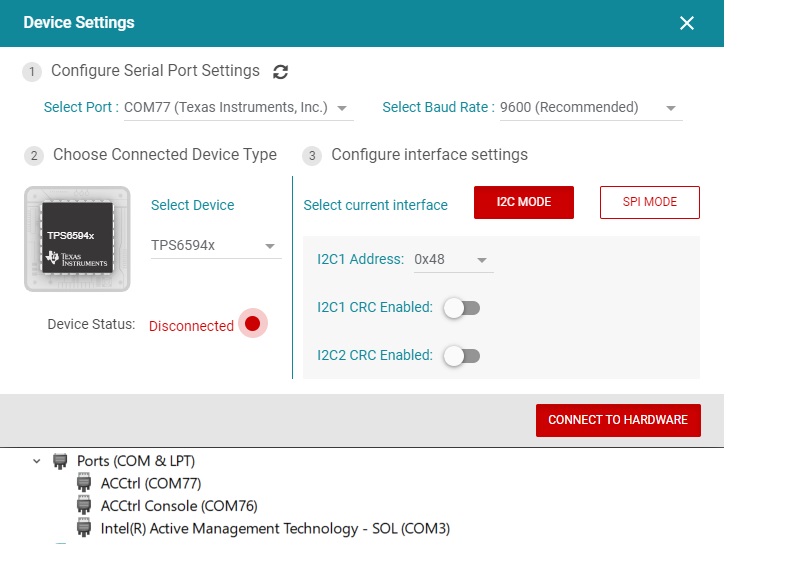Click the step 3 number badge

[312, 156]
